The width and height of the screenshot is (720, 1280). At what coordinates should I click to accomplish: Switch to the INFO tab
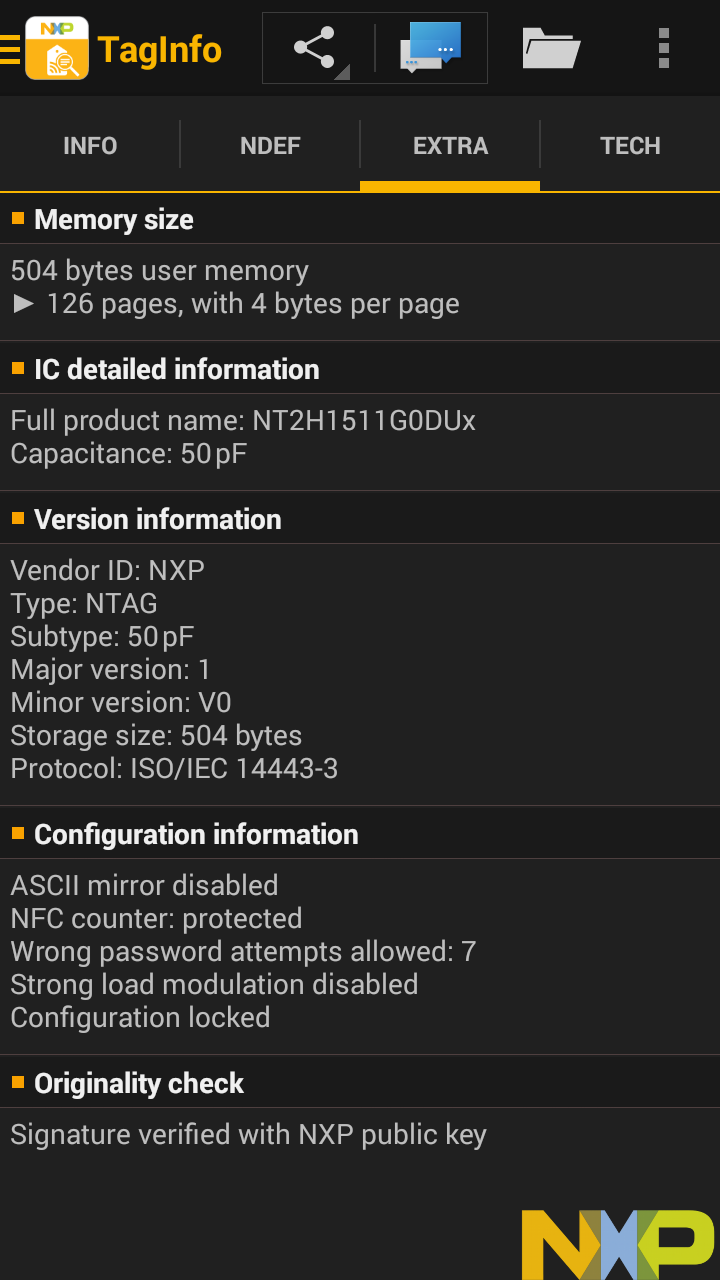pyautogui.click(x=90, y=146)
